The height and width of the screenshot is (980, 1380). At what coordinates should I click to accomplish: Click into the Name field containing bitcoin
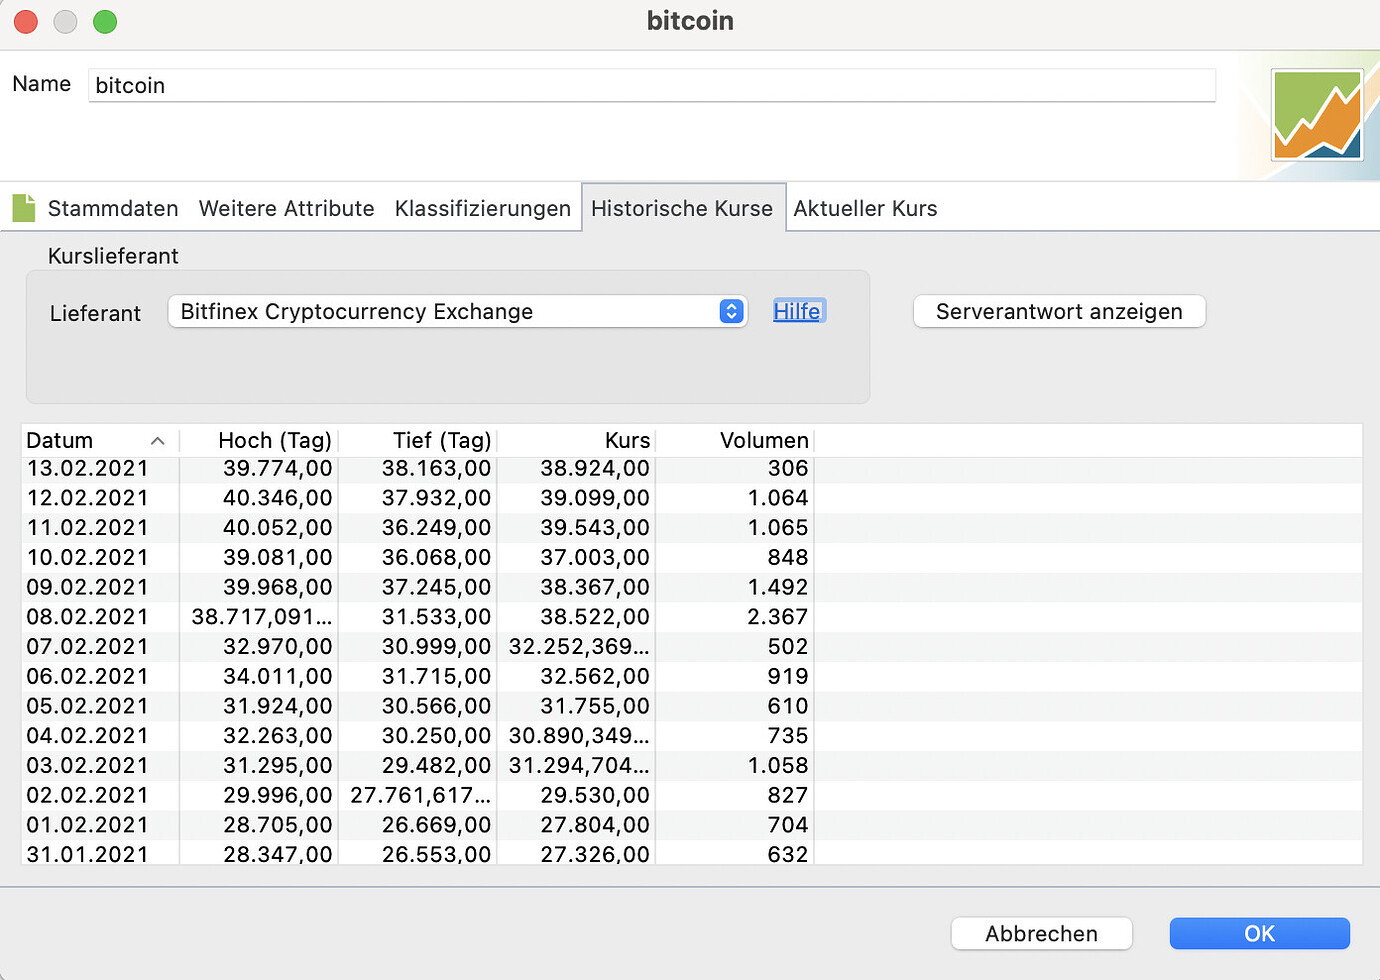pos(652,85)
